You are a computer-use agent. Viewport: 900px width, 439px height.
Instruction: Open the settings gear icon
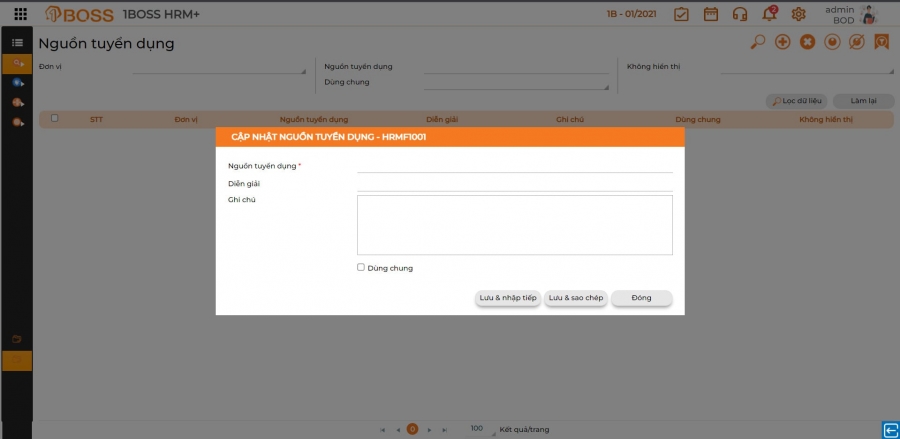(x=798, y=14)
